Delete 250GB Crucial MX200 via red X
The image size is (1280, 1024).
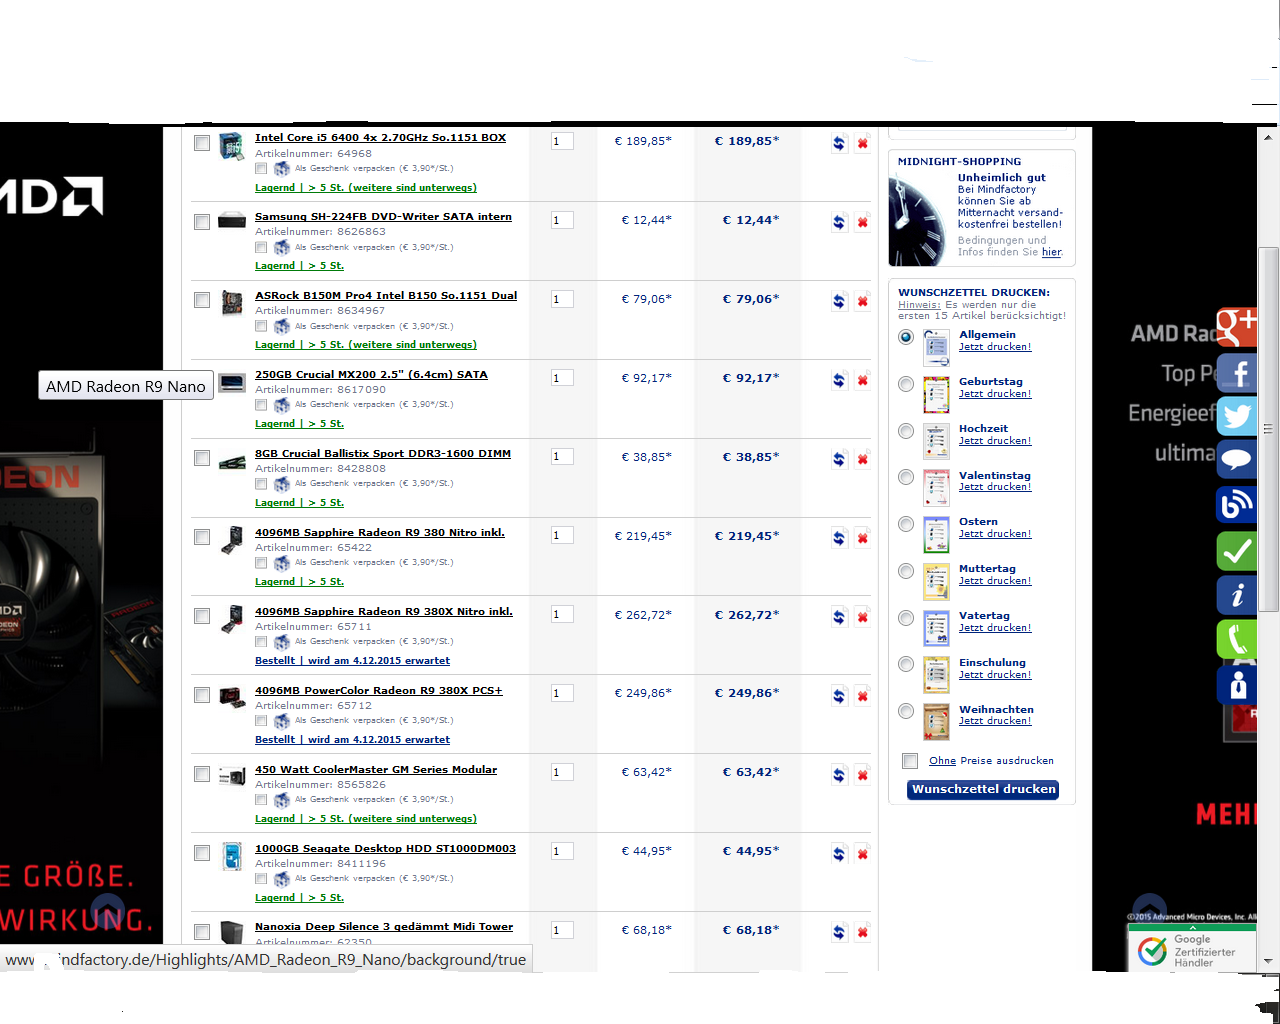[862, 380]
